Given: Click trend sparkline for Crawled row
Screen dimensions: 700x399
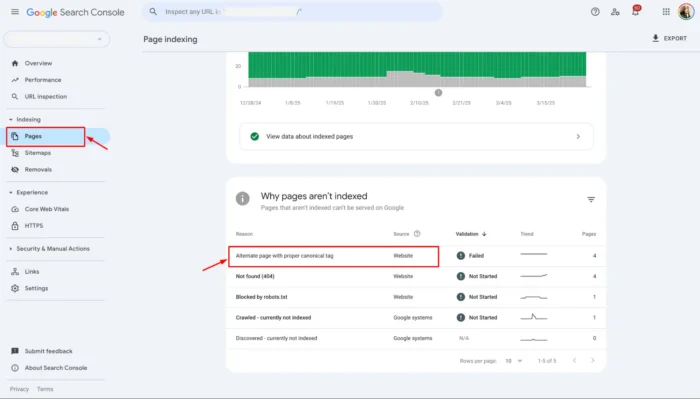Looking at the screenshot, I should tap(533, 317).
